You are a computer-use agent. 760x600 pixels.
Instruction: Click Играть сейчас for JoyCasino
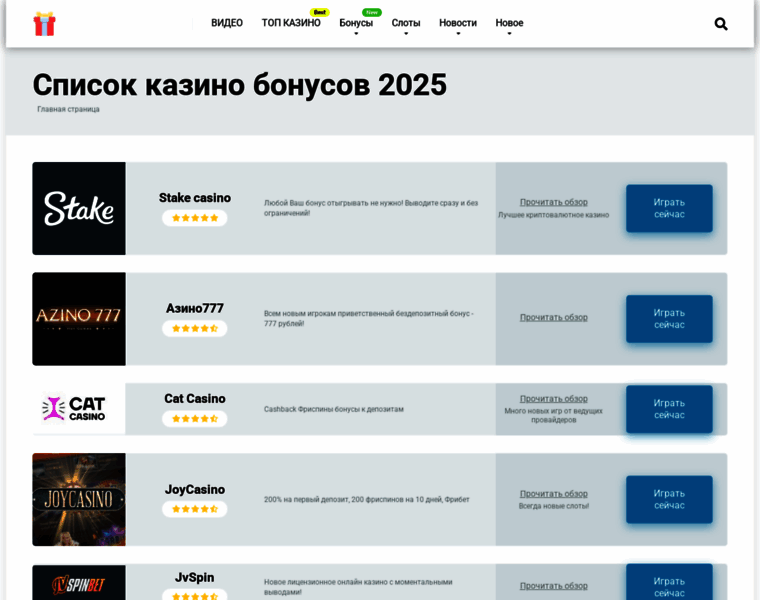tap(669, 499)
